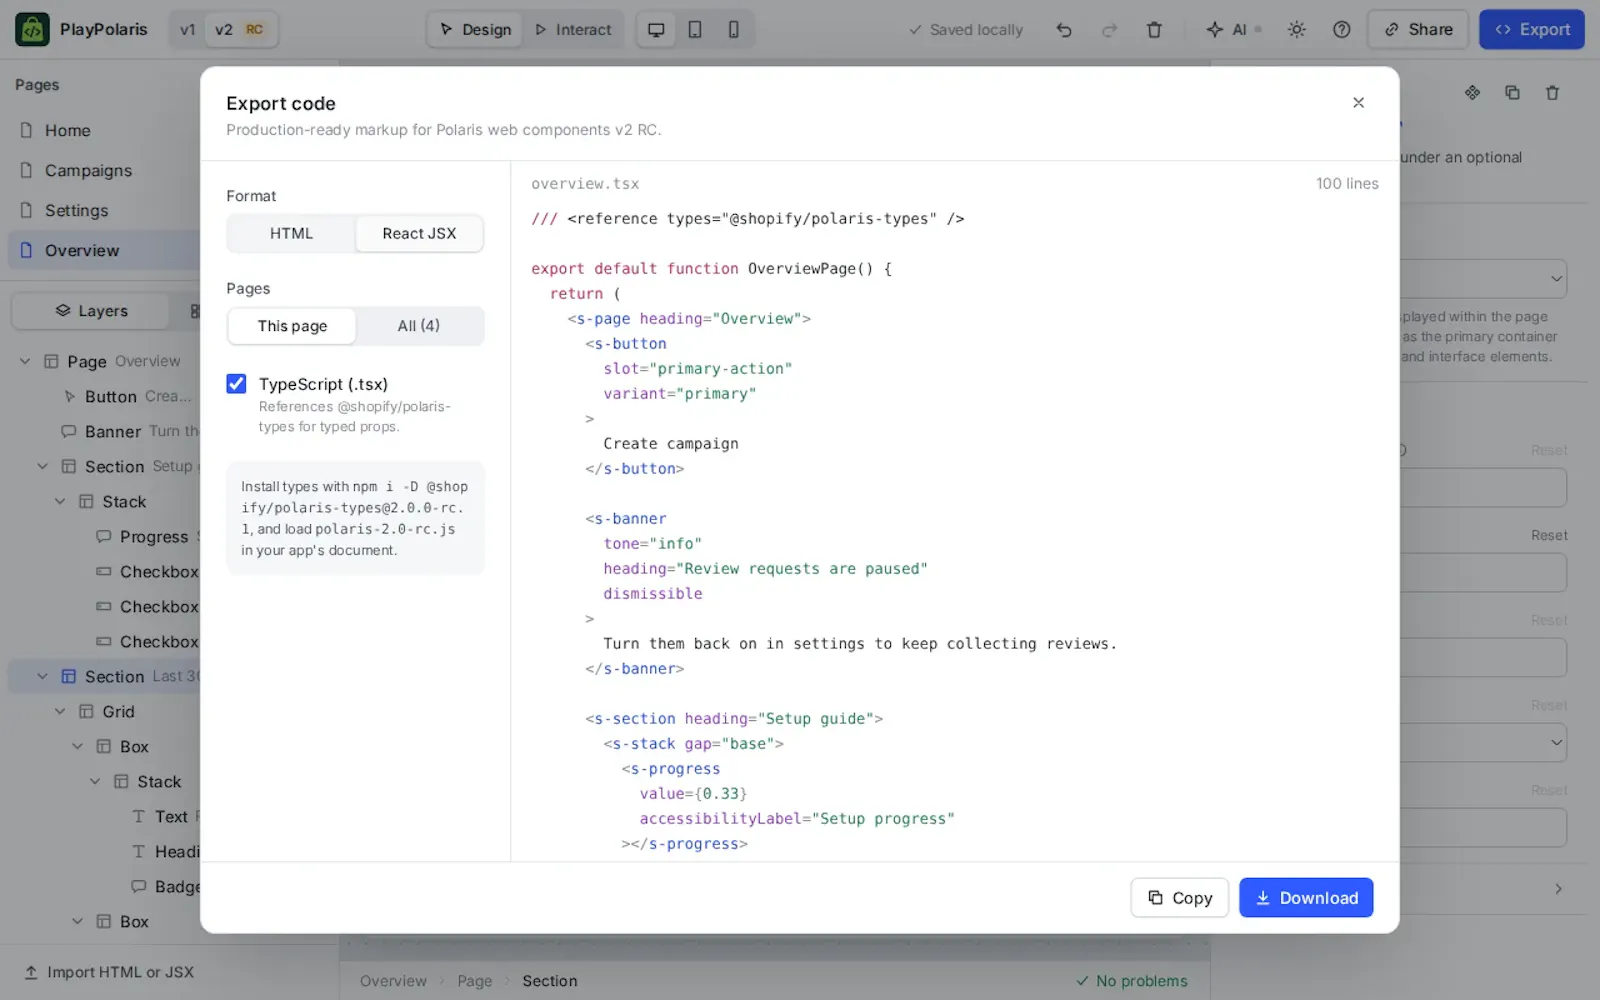Select the Home page item

pyautogui.click(x=104, y=130)
